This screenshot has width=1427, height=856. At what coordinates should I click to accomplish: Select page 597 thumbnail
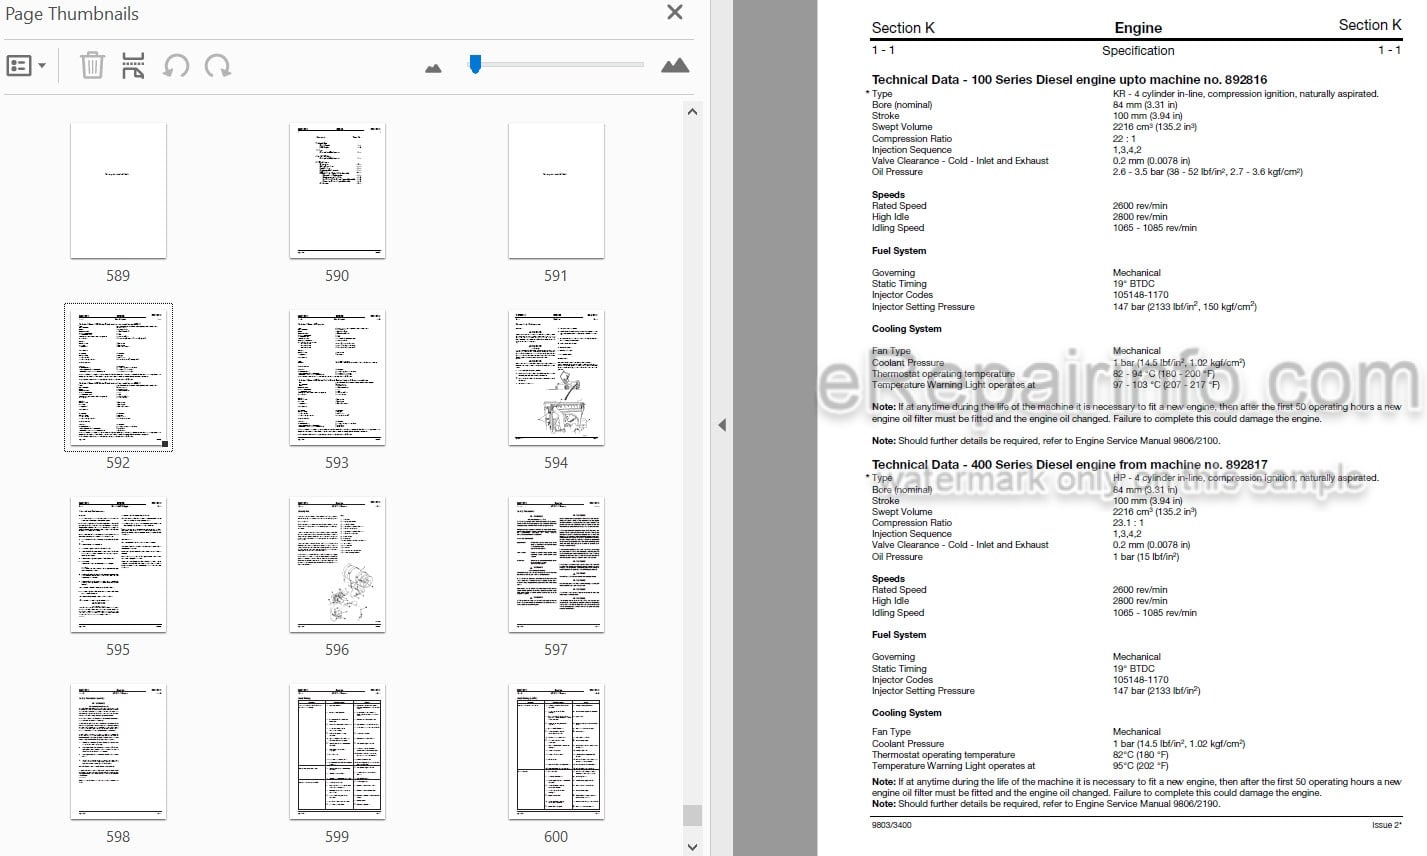(556, 565)
